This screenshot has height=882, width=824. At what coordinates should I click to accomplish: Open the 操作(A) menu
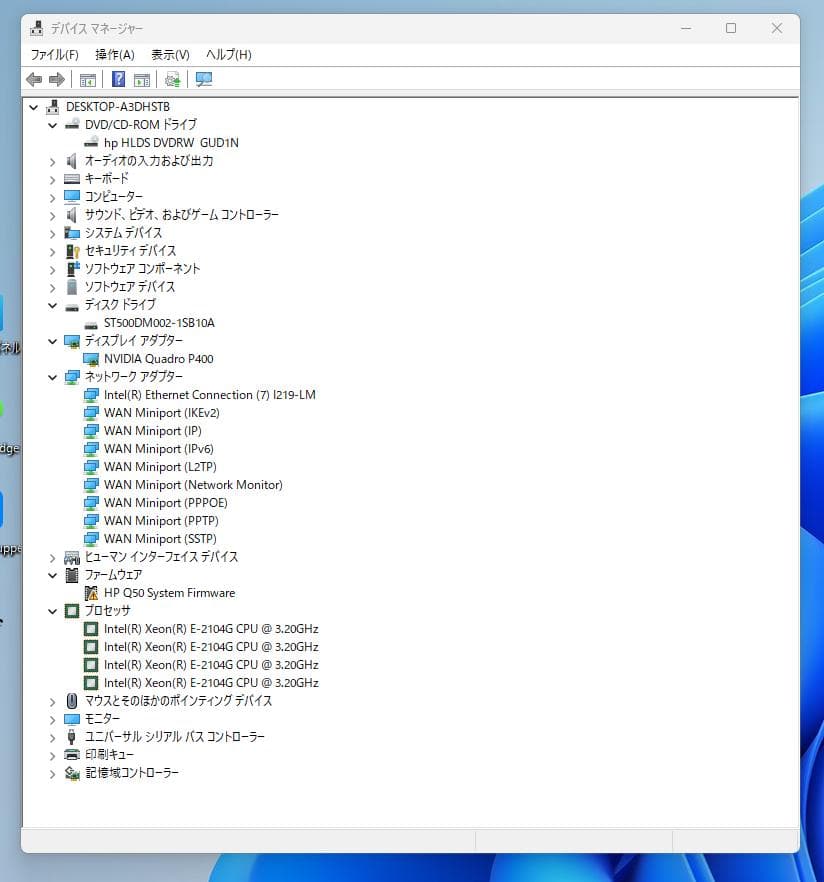114,55
